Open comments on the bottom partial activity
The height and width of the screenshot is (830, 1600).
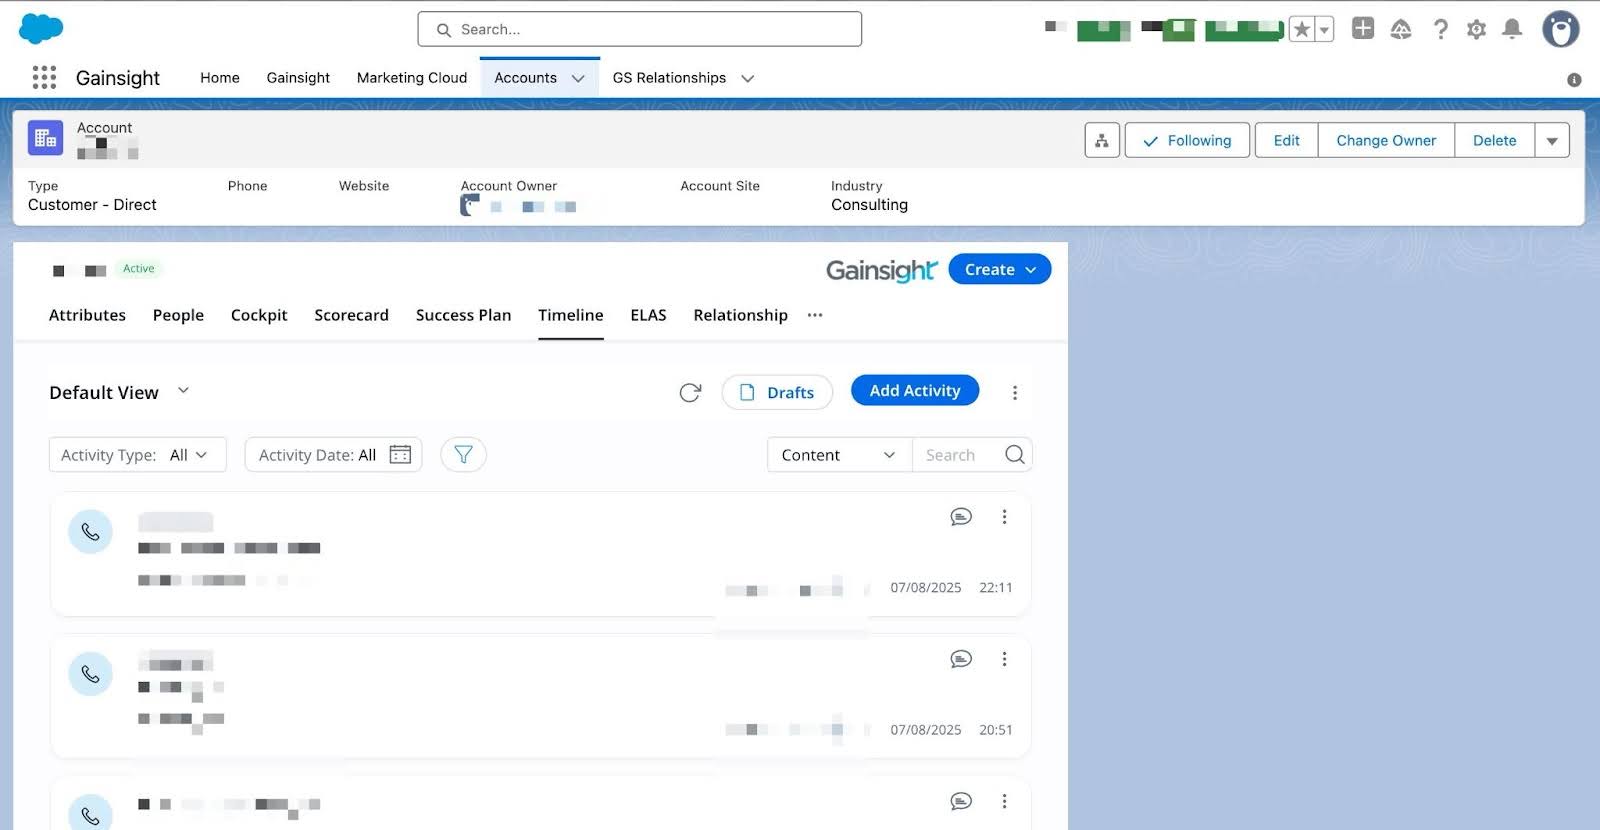point(961,801)
